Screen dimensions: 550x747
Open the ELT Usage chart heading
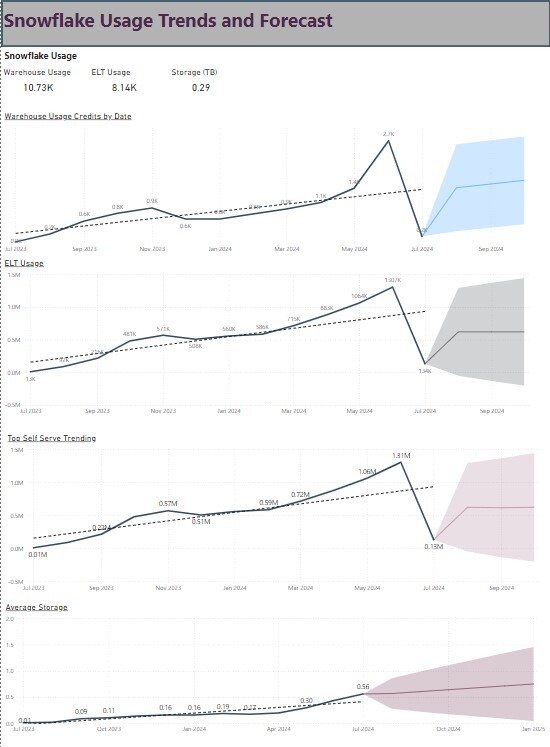[x=24, y=263]
